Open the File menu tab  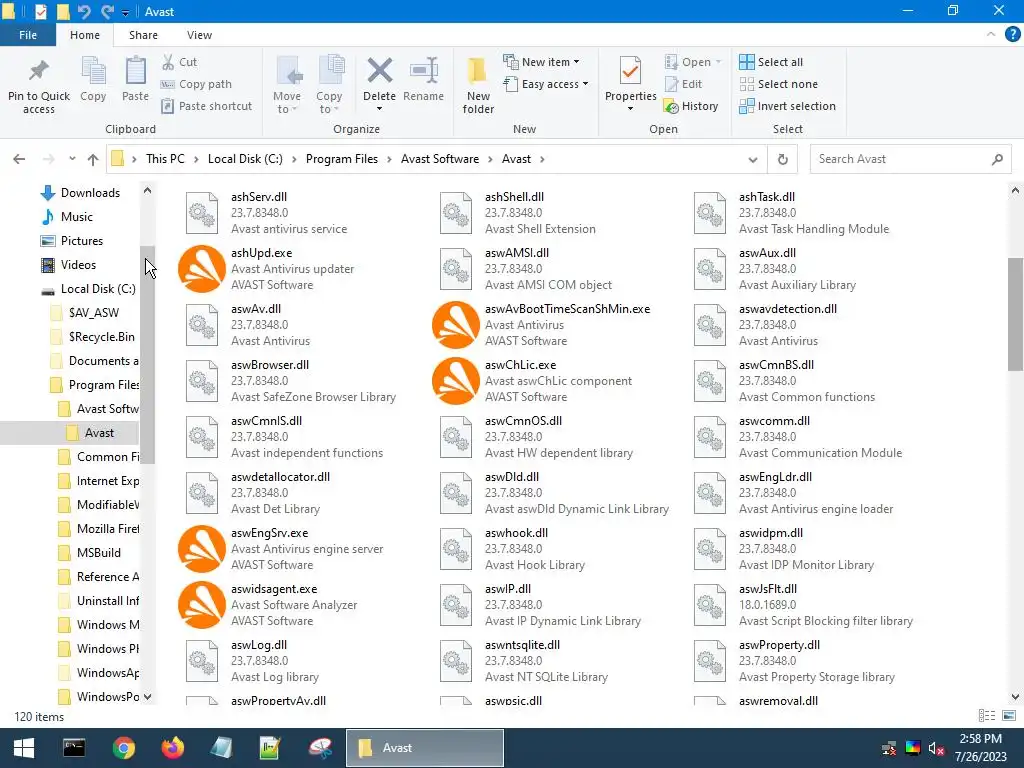[x=27, y=35]
